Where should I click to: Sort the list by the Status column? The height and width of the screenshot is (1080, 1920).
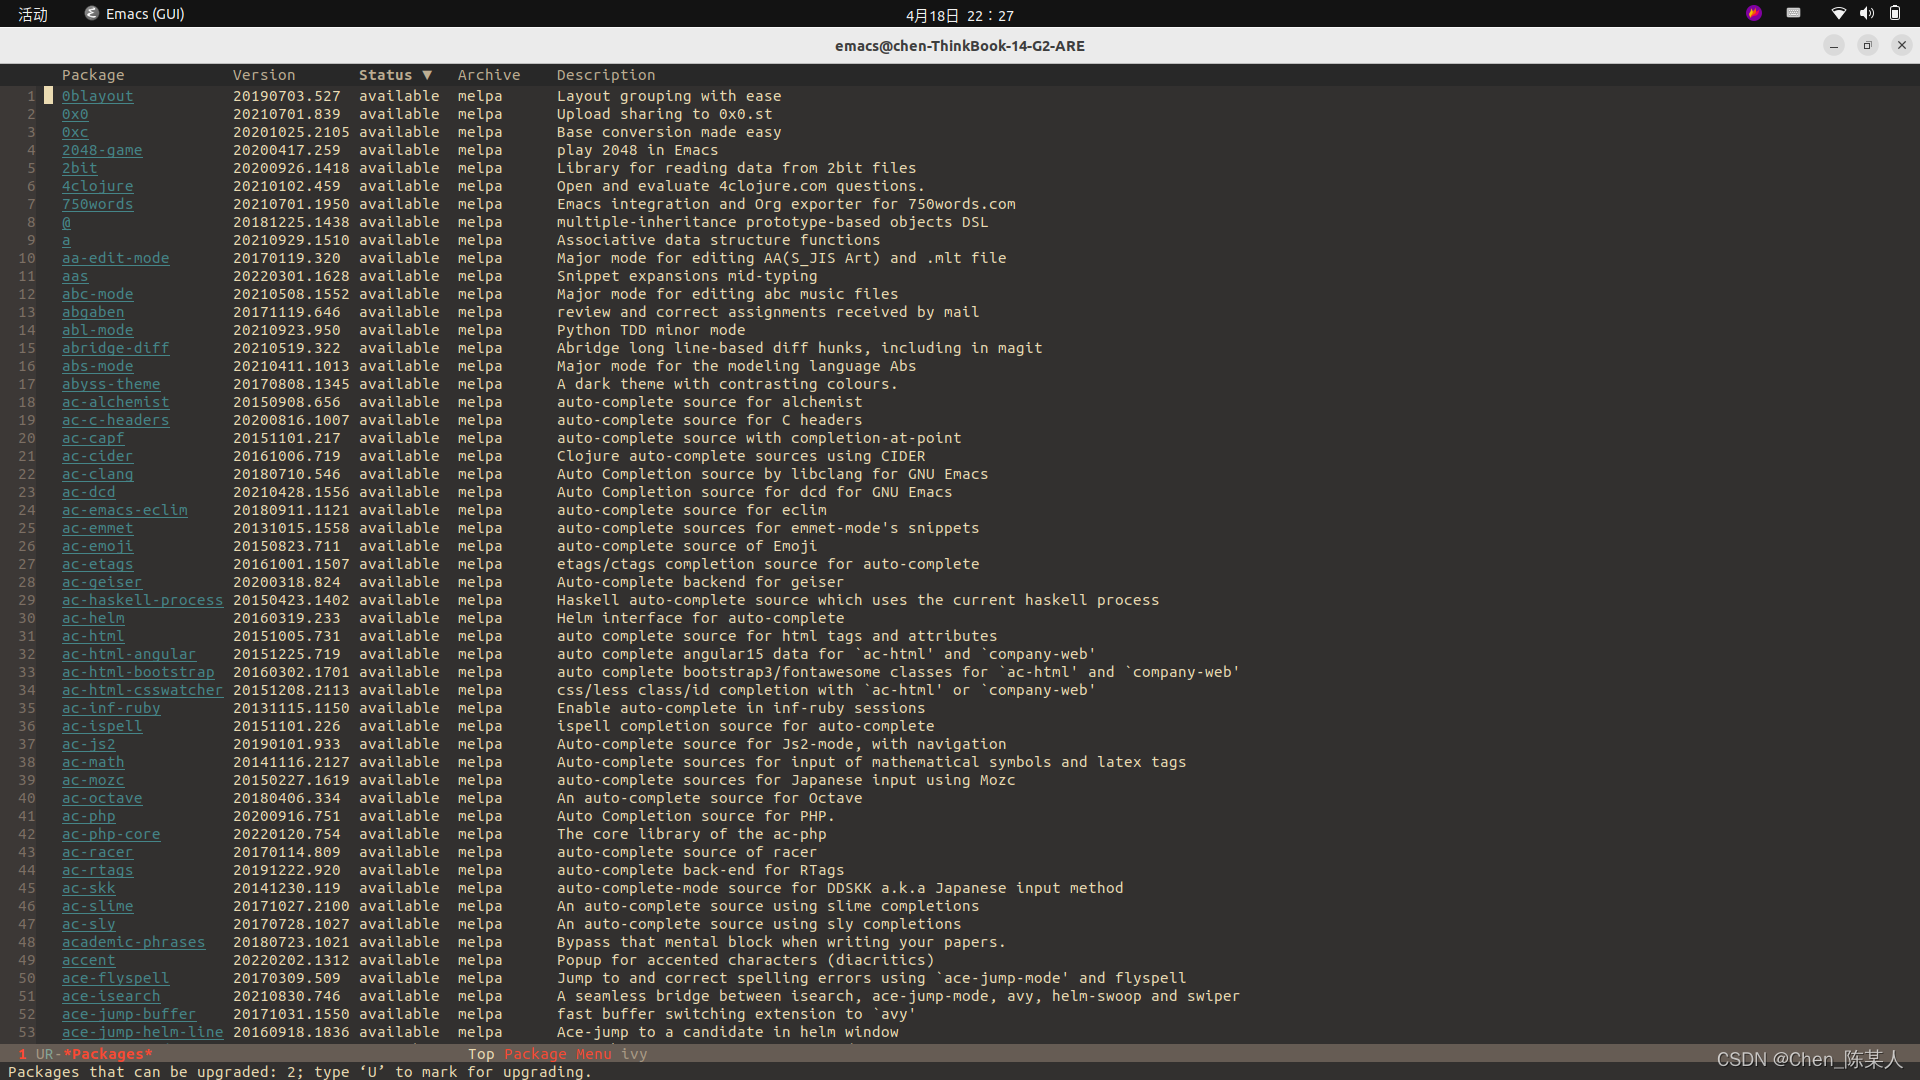395,75
